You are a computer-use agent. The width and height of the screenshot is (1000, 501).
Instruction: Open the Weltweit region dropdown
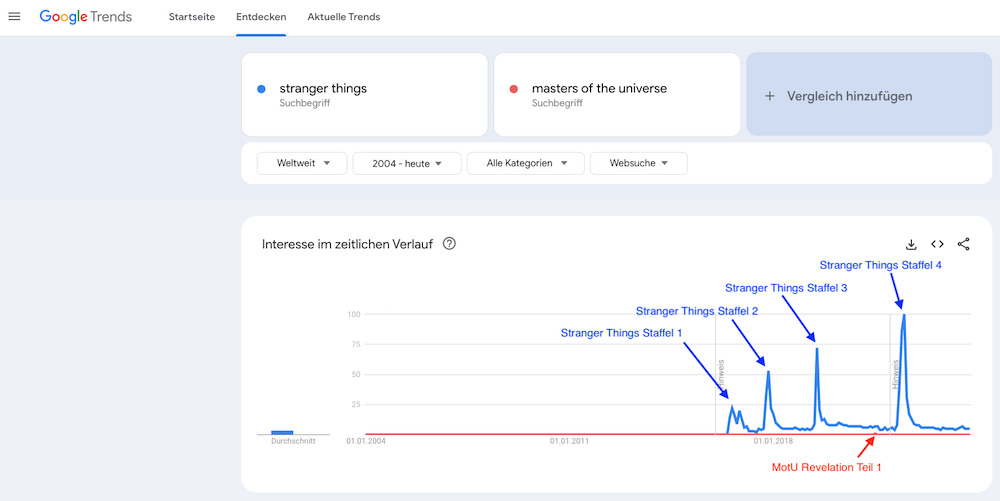click(x=302, y=163)
